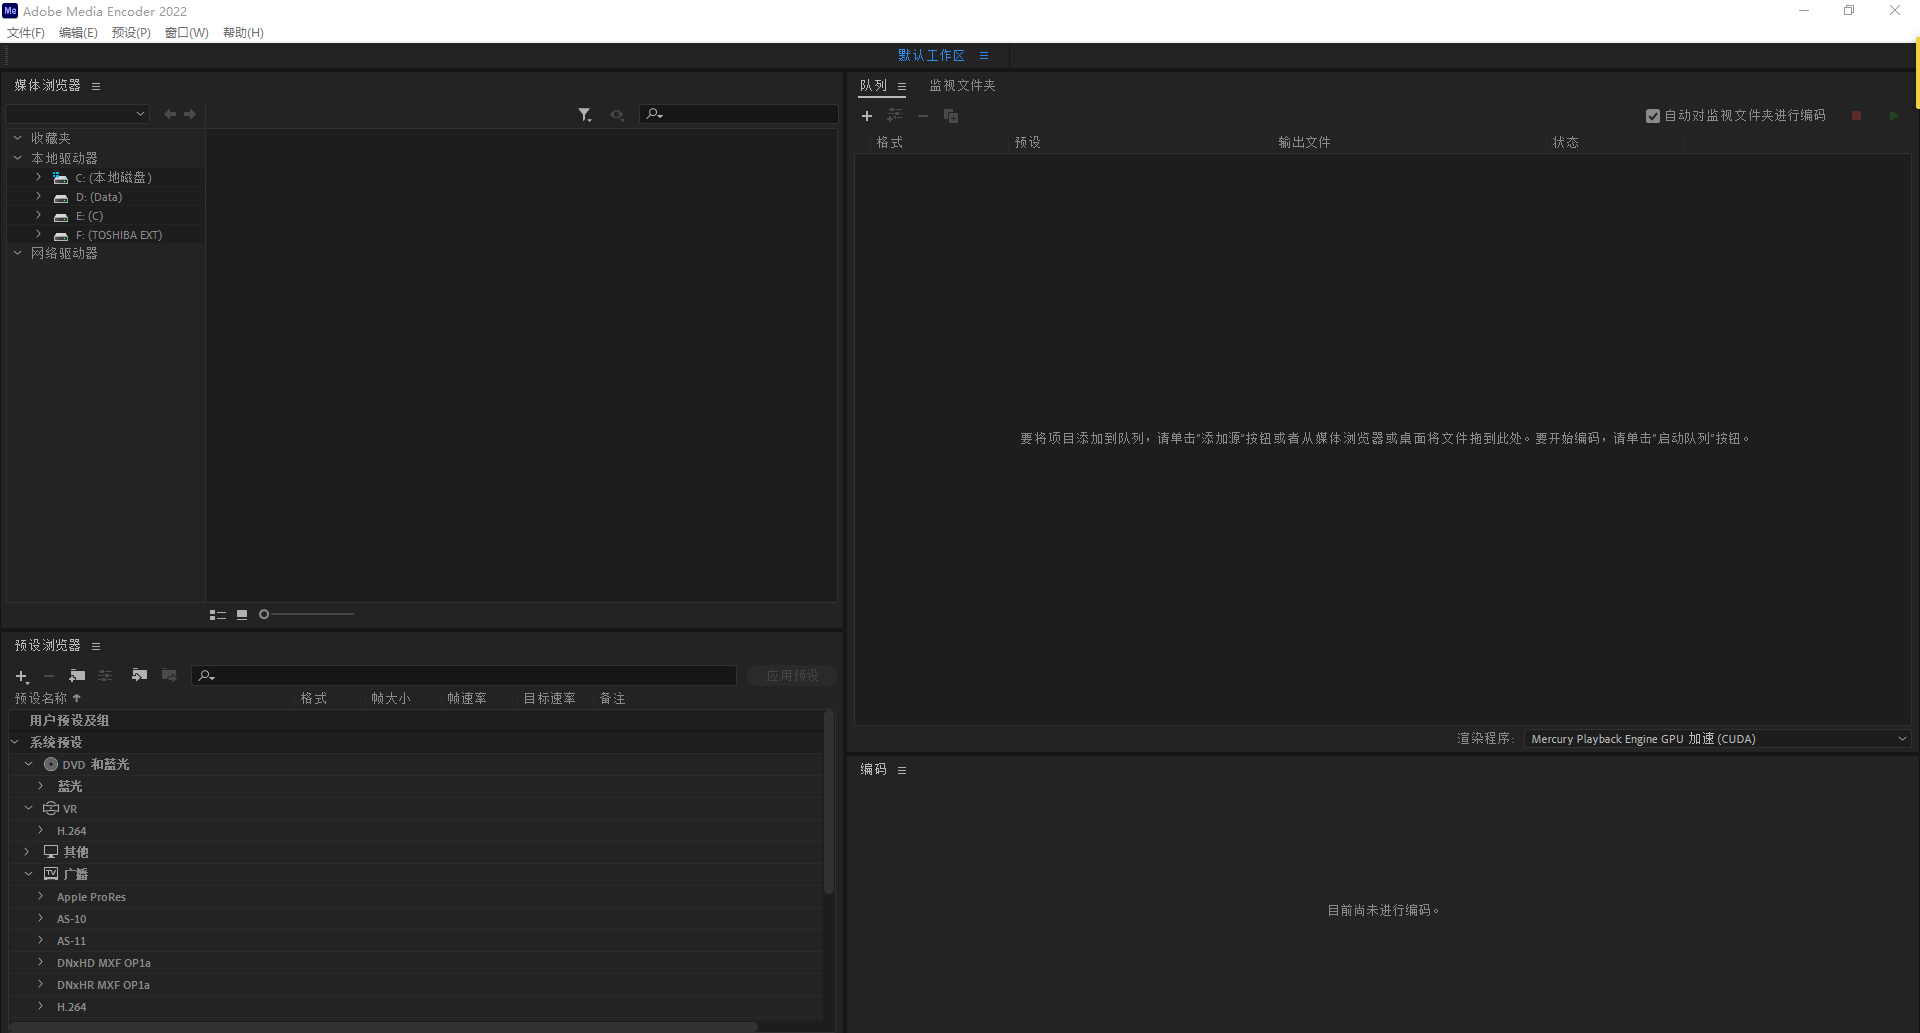
Task: Click the delete preset minus icon
Action: tap(49, 676)
